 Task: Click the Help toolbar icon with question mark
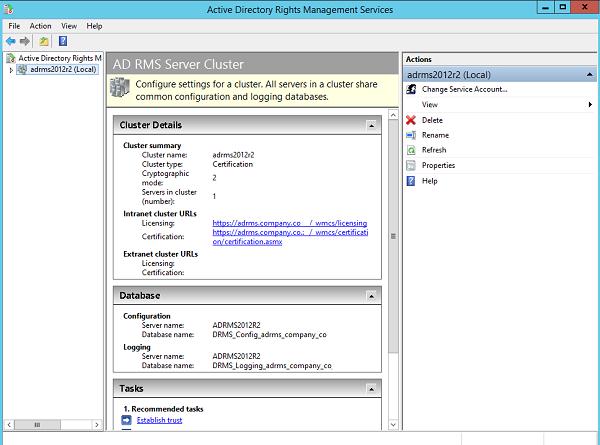(63, 41)
